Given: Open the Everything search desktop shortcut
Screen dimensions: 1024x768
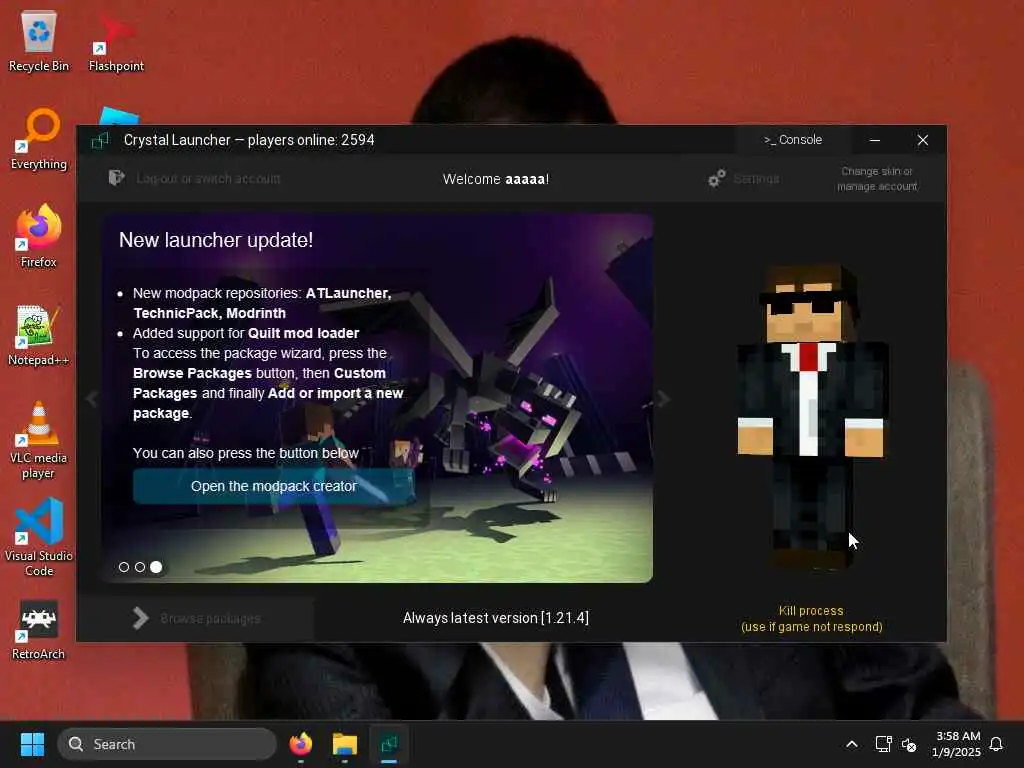Looking at the screenshot, I should pyautogui.click(x=39, y=138).
